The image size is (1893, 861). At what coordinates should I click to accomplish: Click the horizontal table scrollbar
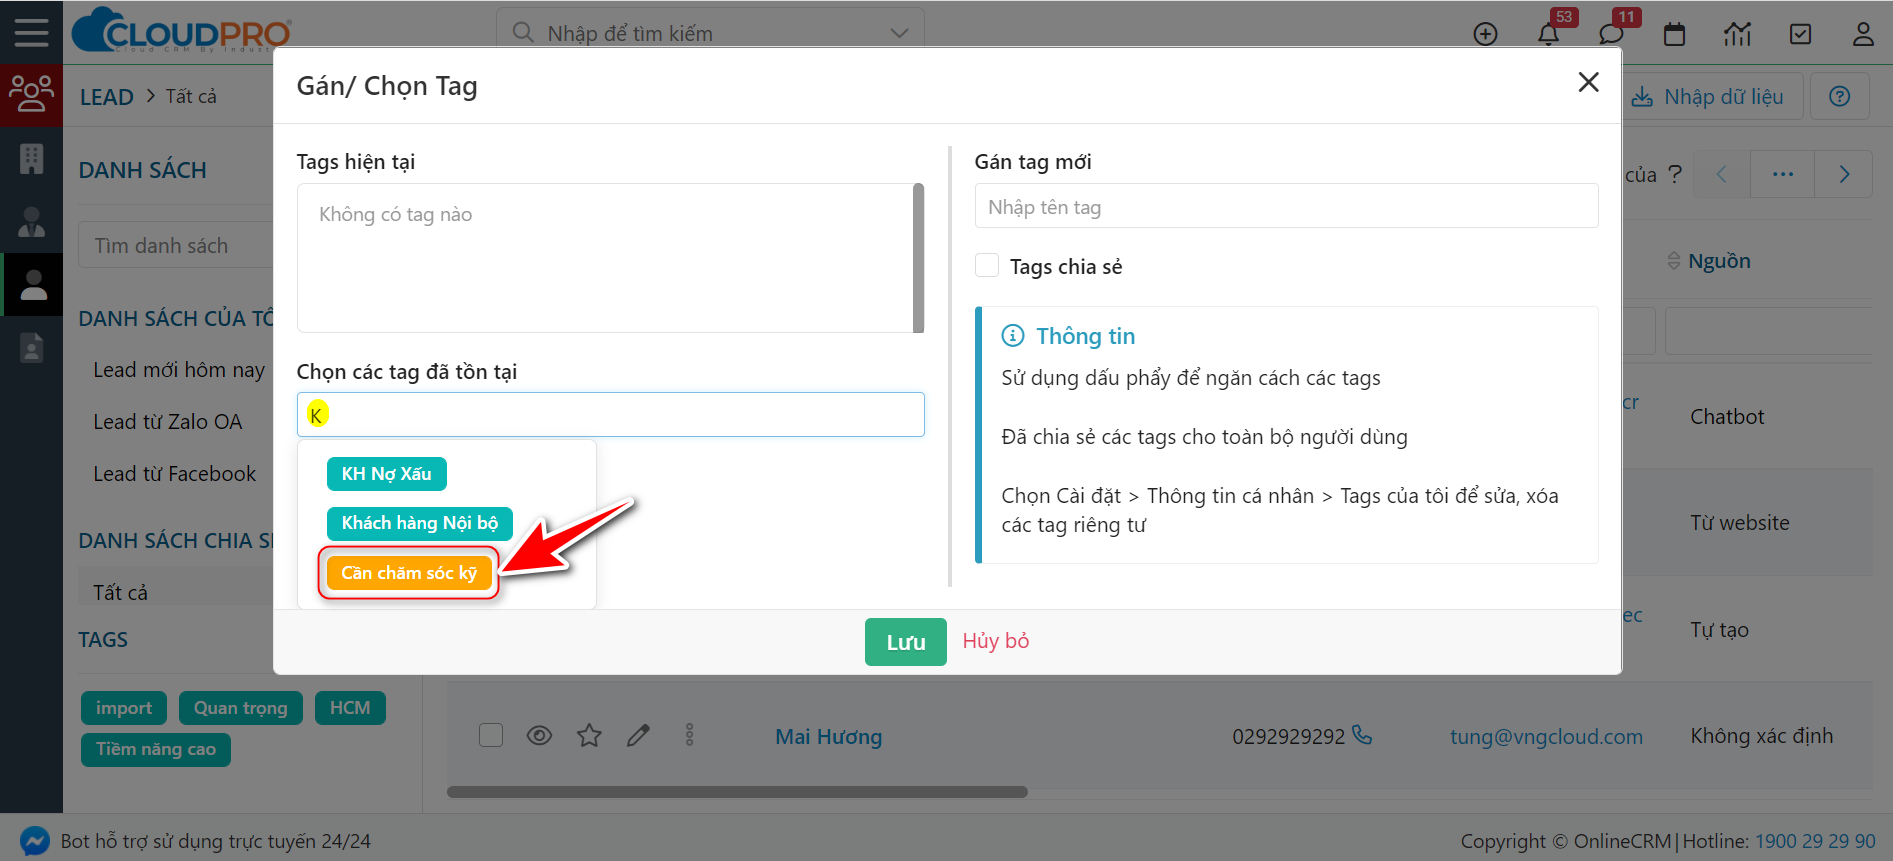737,792
